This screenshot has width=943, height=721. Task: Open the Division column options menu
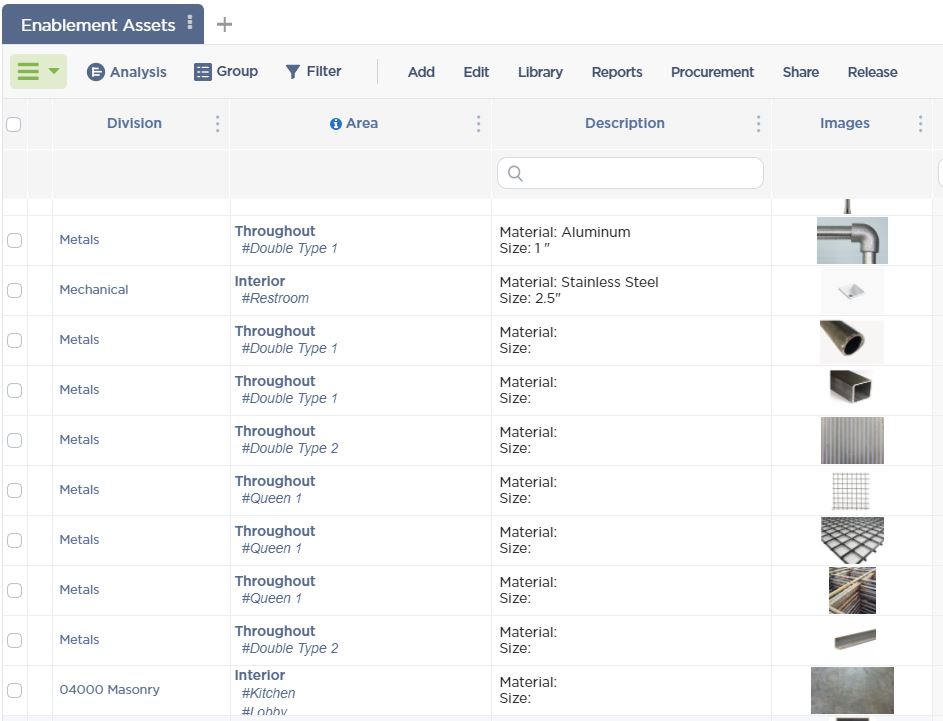tap(218, 124)
